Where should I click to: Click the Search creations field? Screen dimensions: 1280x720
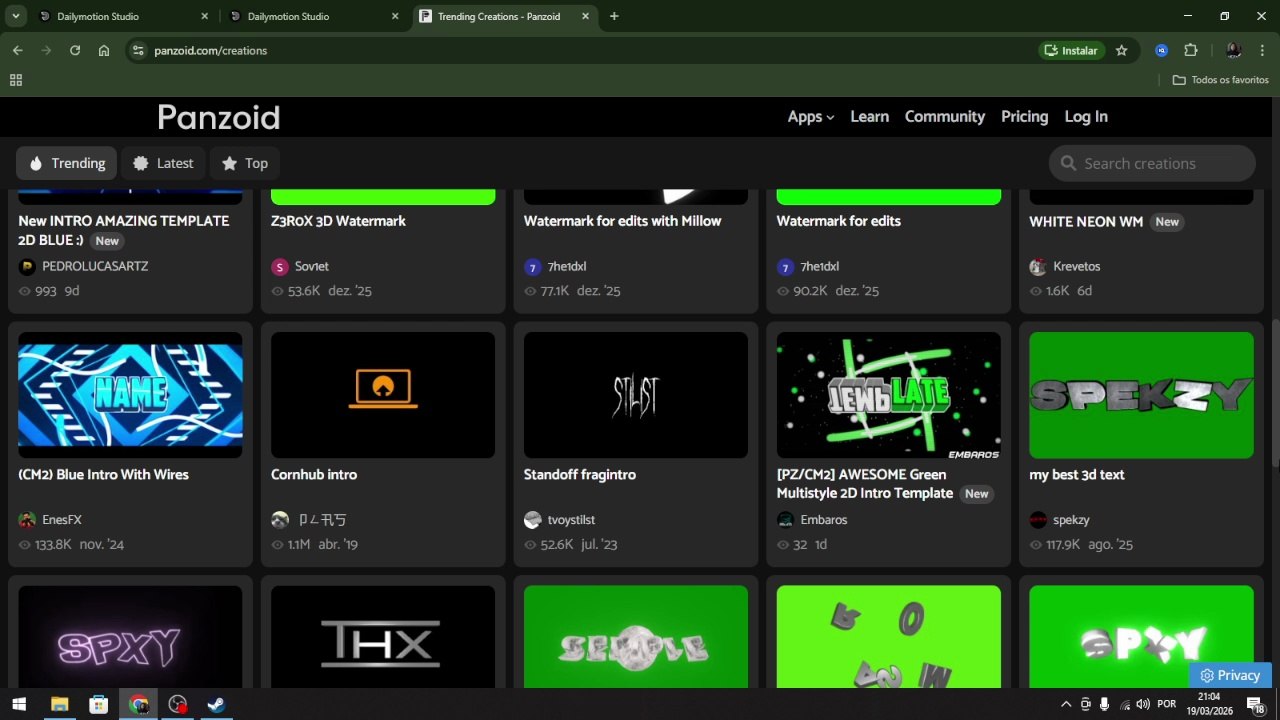(x=1152, y=163)
